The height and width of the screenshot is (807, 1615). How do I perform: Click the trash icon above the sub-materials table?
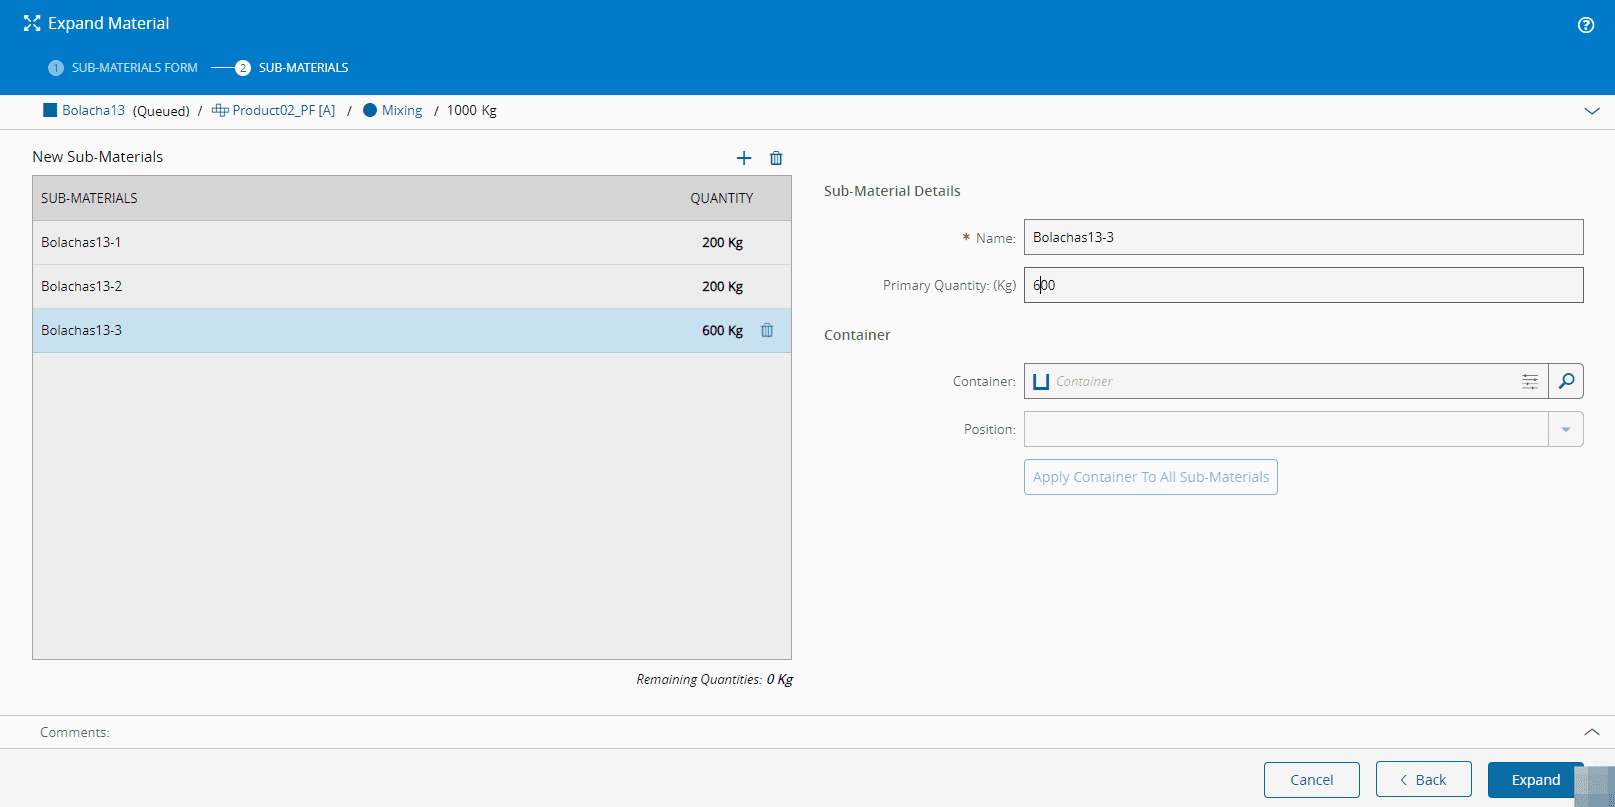click(776, 158)
